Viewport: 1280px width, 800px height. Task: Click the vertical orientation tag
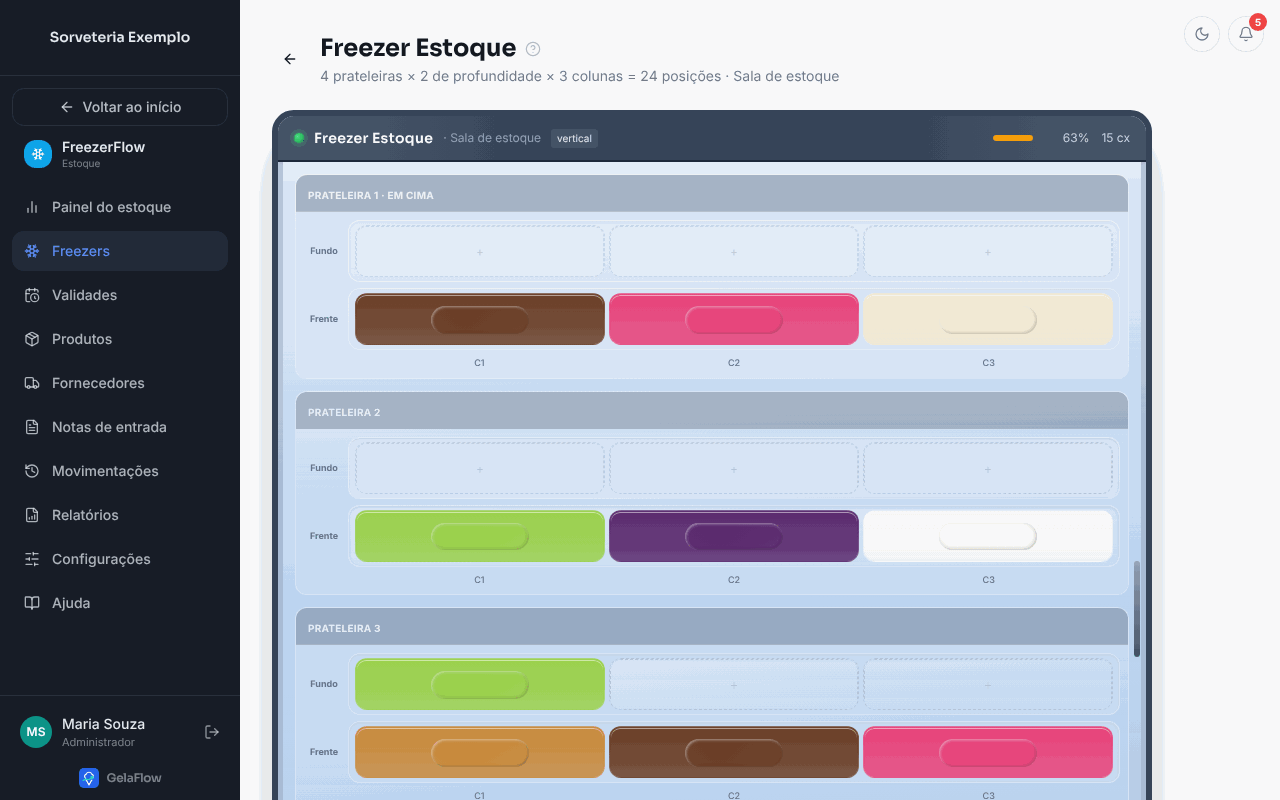[x=574, y=138]
